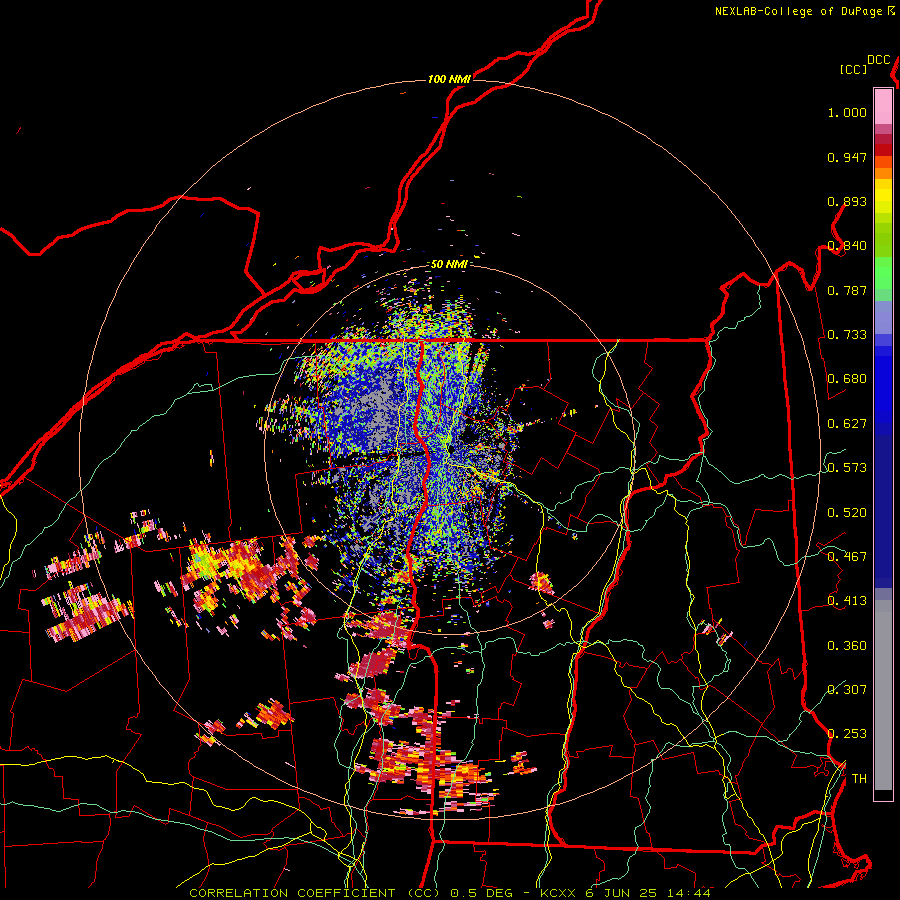Click the 0.627 scale value
900x900 pixels.
[x=847, y=424]
